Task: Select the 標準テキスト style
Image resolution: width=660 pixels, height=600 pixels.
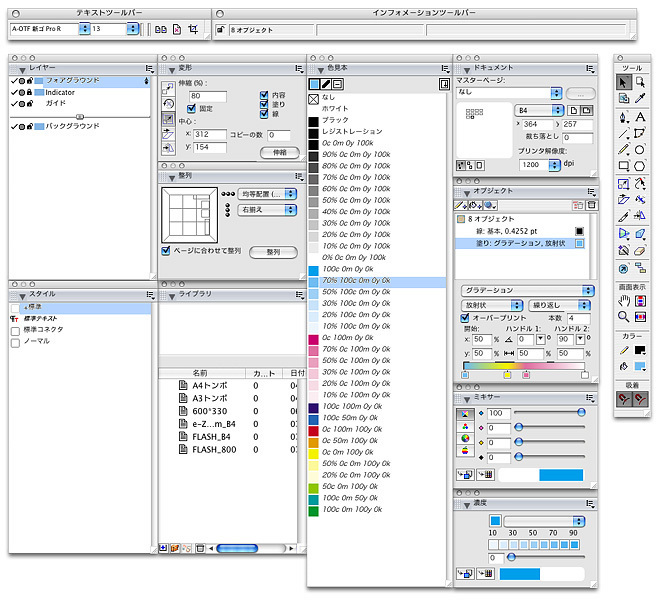Action: point(40,319)
